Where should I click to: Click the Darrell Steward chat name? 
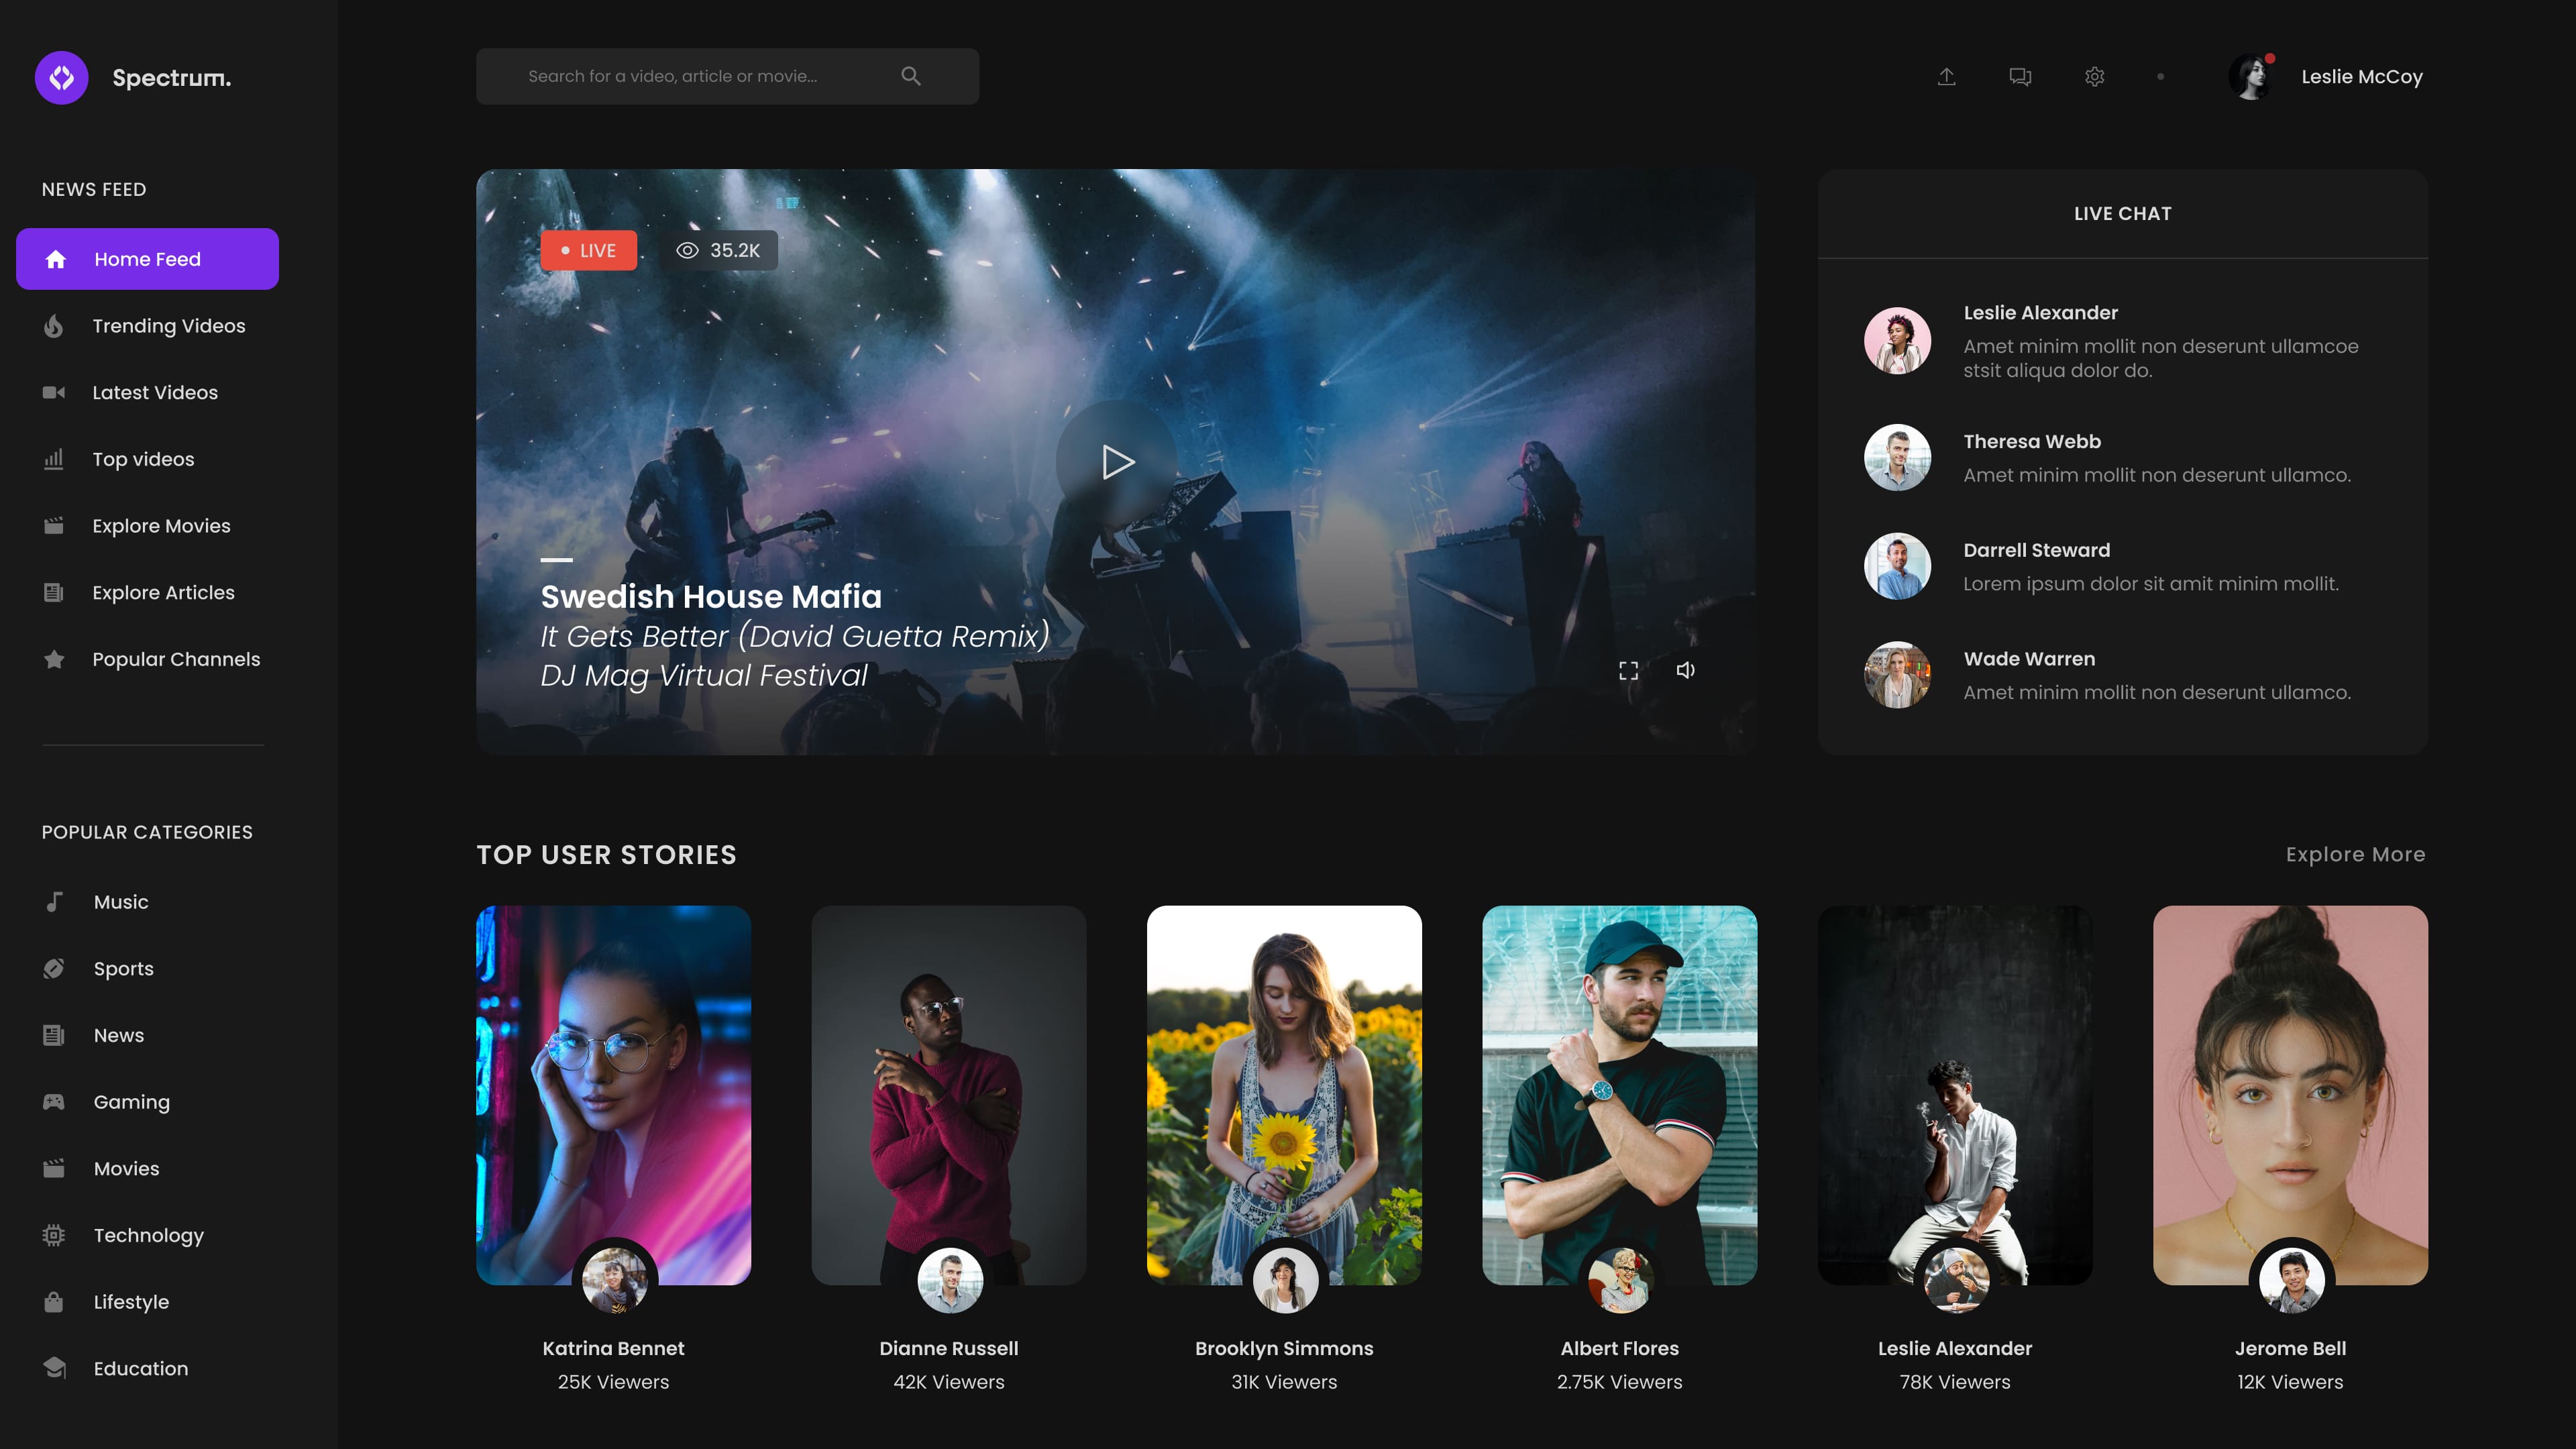2037,550
